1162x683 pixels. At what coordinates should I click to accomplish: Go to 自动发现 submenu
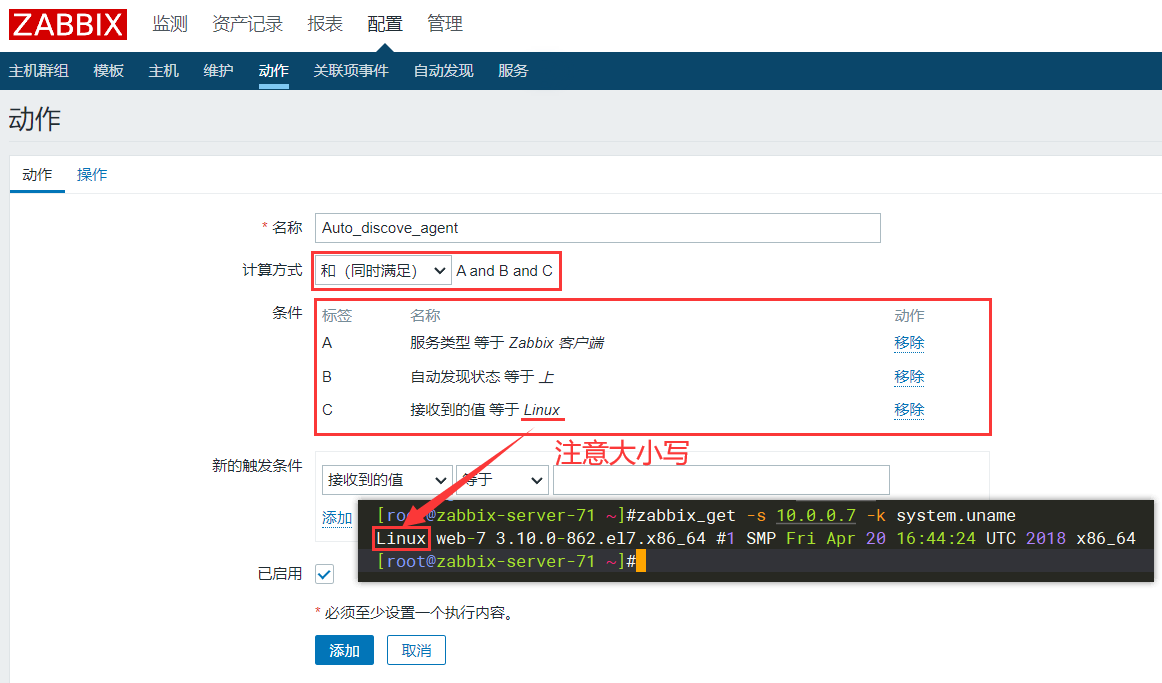tap(443, 70)
